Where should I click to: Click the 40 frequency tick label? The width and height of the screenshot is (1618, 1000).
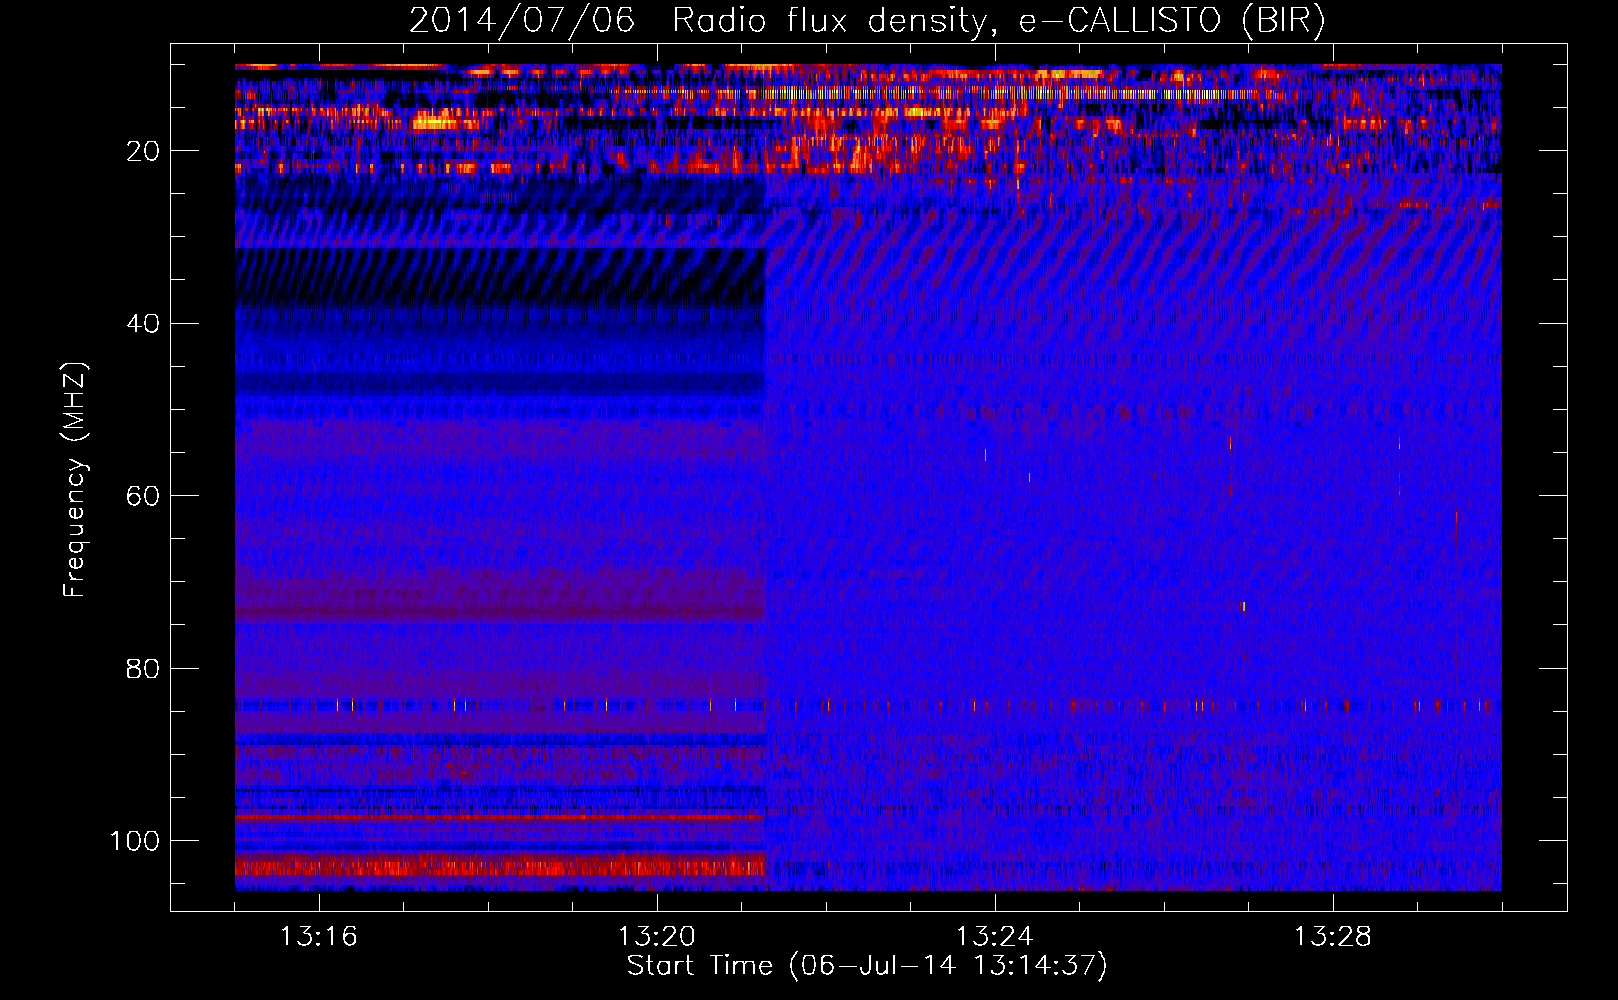(143, 324)
